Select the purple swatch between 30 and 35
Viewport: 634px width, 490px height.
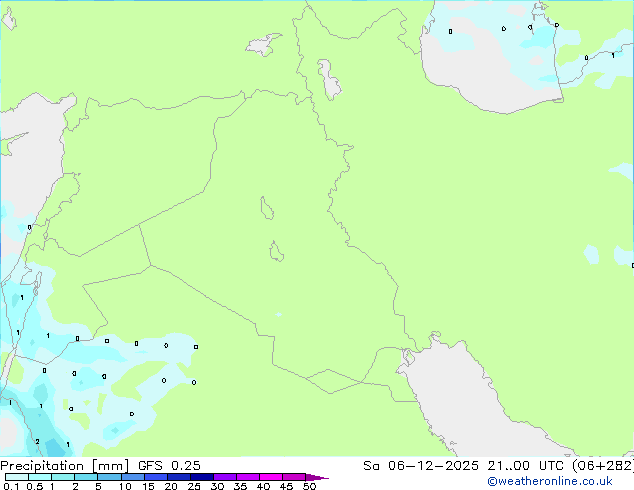point(225,477)
